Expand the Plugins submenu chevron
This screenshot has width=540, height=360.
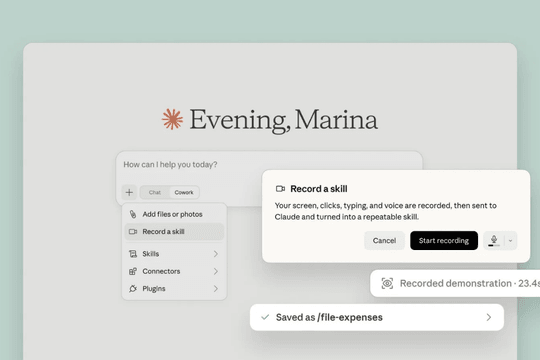pos(216,288)
